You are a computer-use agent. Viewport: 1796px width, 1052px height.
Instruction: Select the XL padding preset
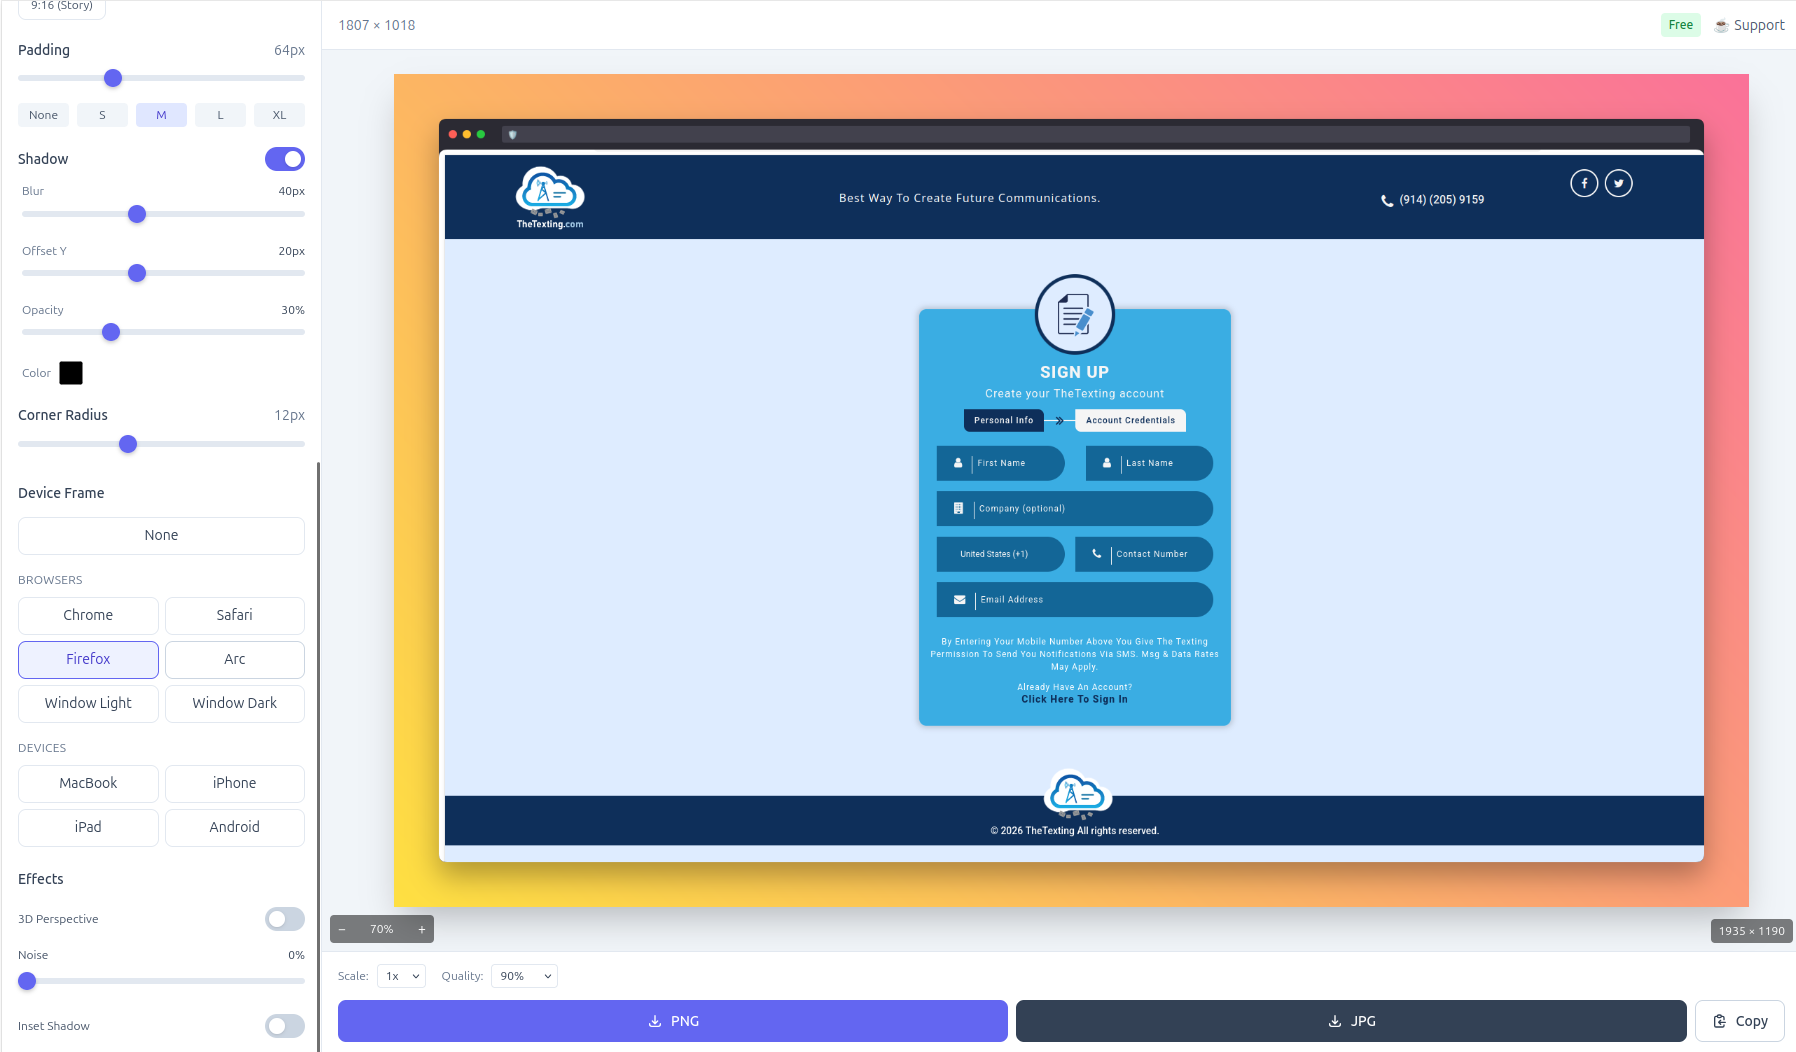[x=279, y=115]
